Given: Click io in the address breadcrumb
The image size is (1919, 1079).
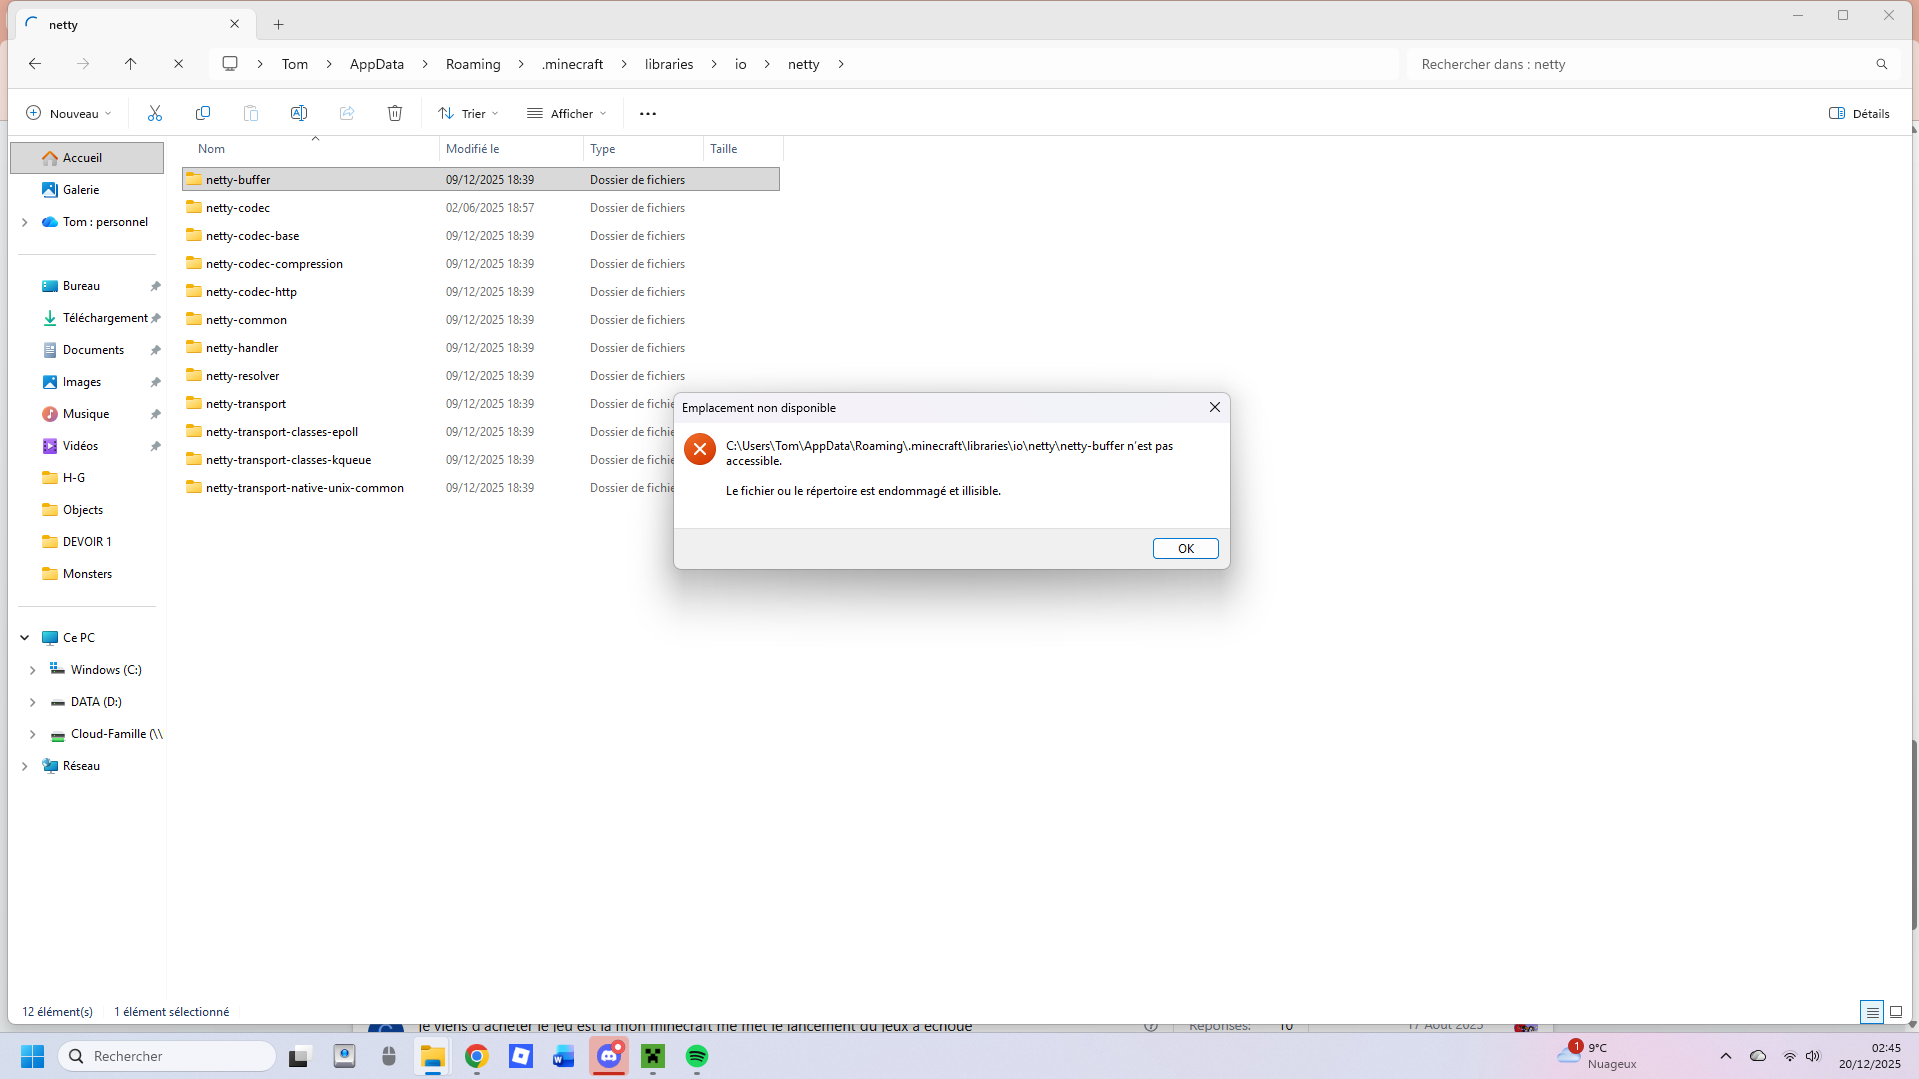Looking at the screenshot, I should click(x=741, y=64).
